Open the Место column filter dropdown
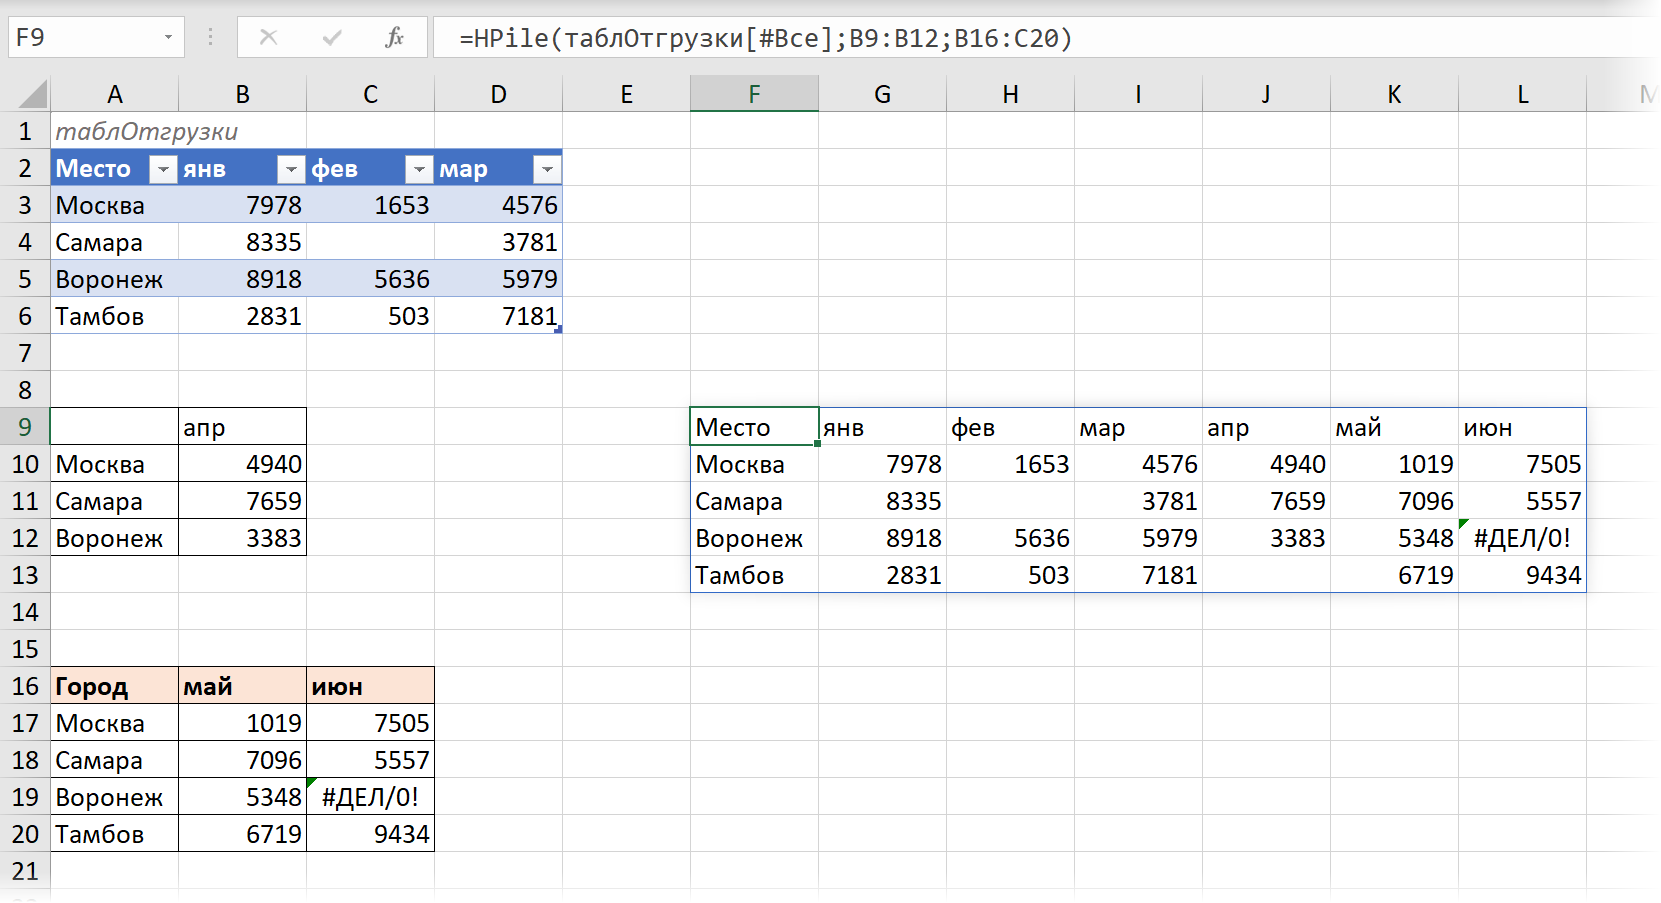 (162, 170)
